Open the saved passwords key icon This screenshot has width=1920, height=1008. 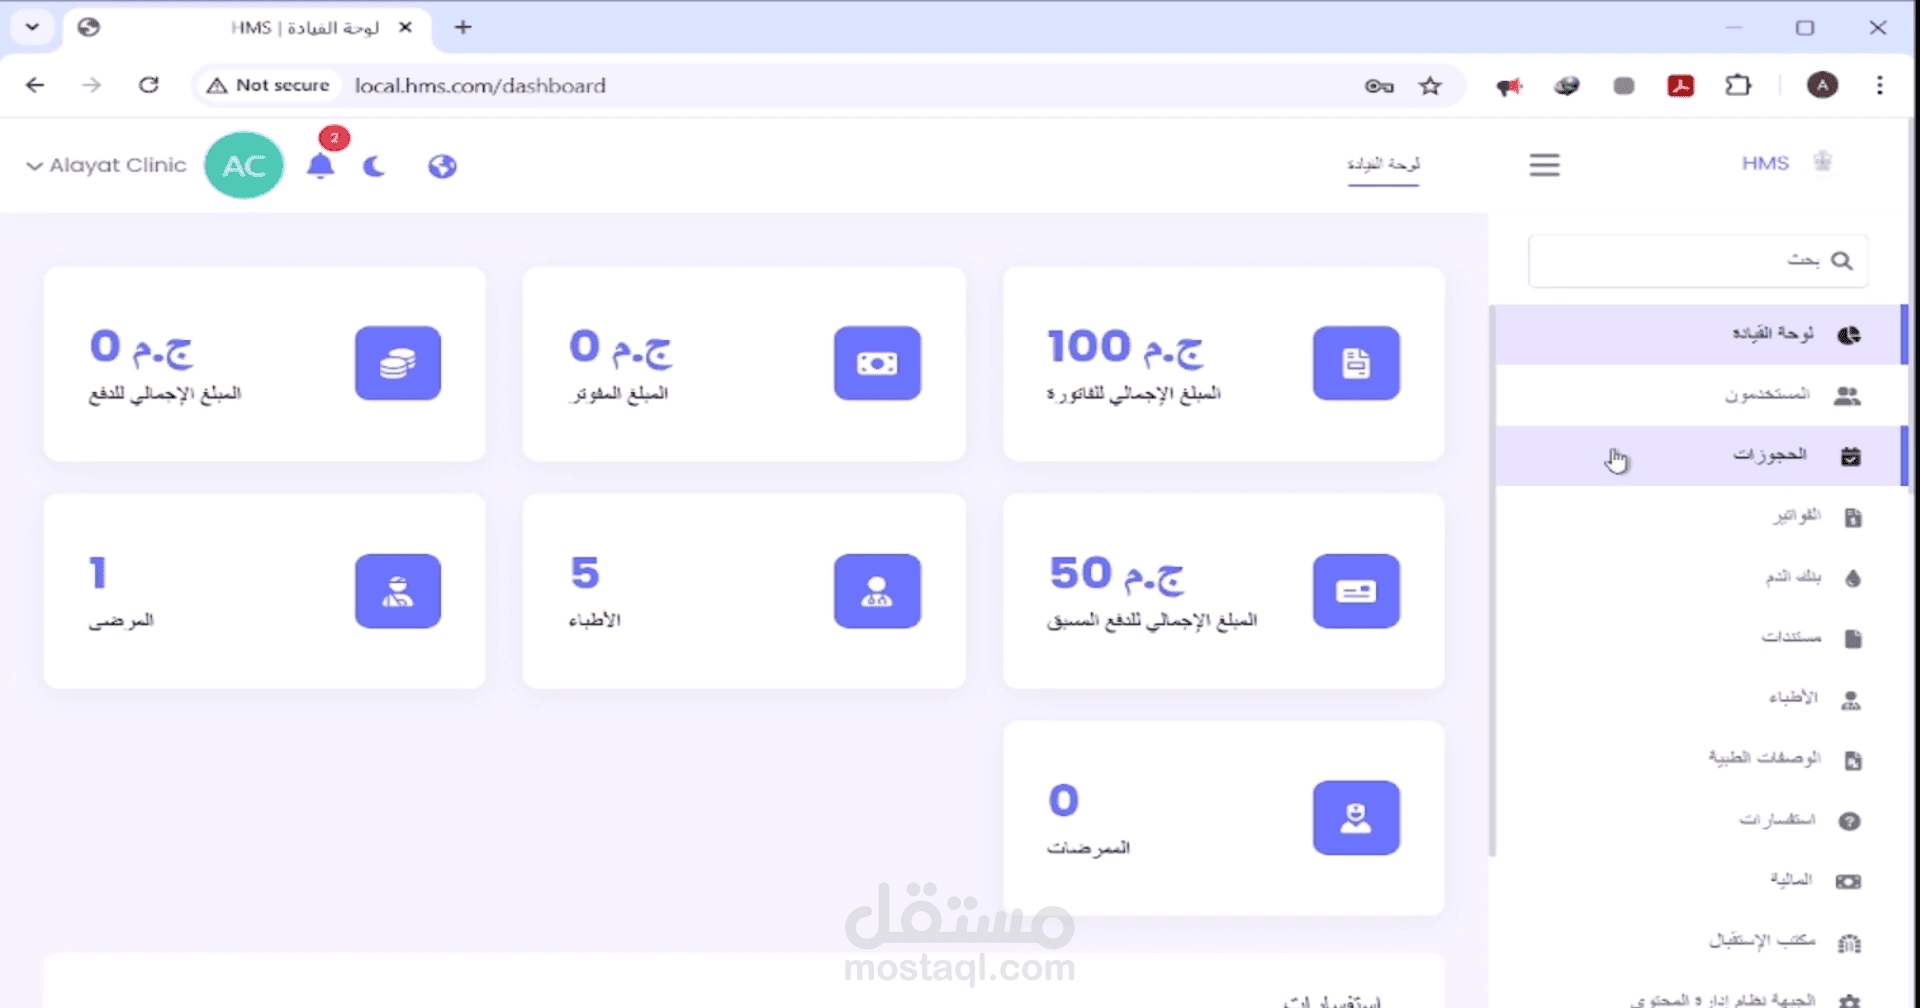1379,86
